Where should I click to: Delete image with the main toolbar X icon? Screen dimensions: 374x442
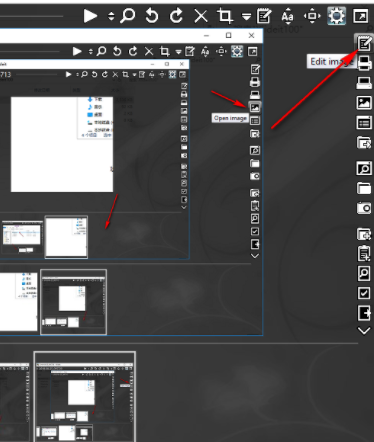201,16
